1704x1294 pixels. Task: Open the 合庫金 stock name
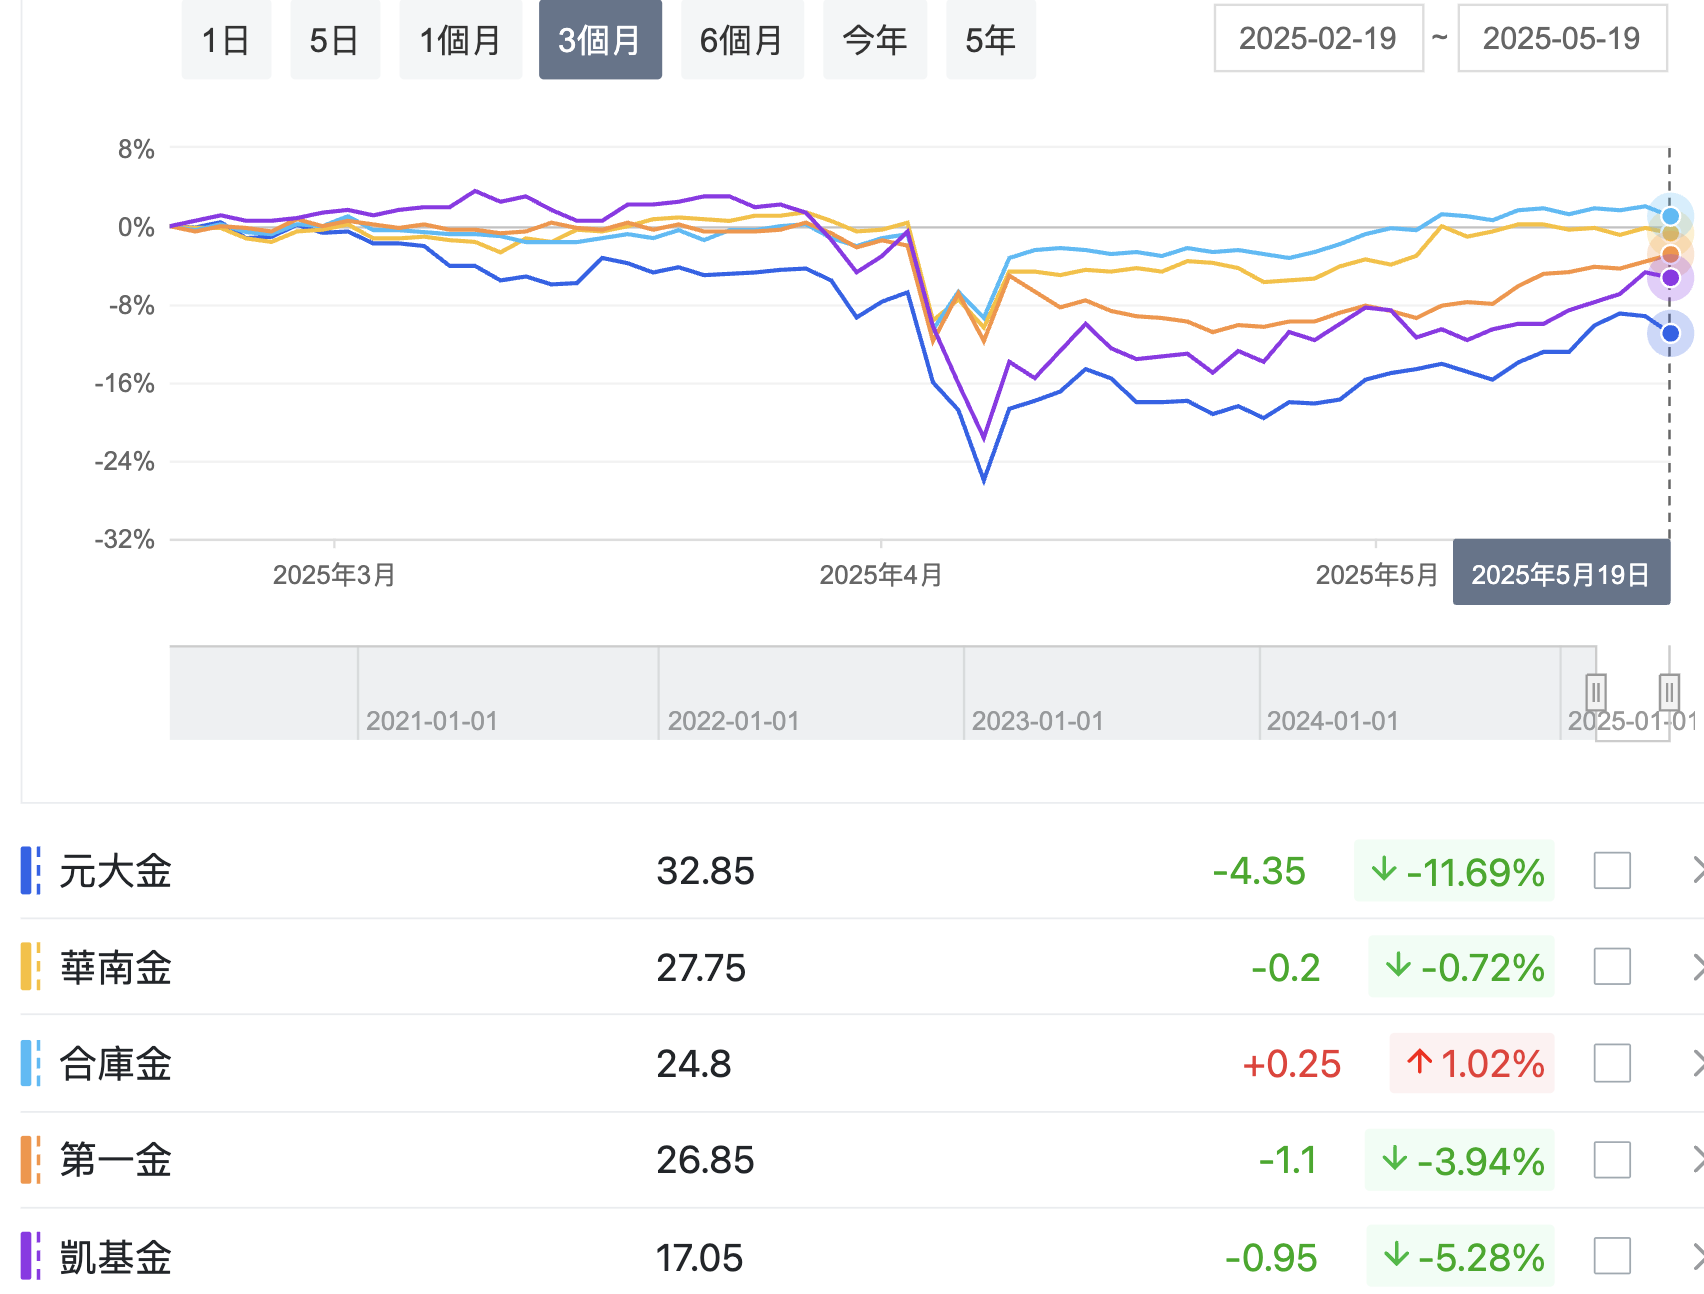point(116,1063)
